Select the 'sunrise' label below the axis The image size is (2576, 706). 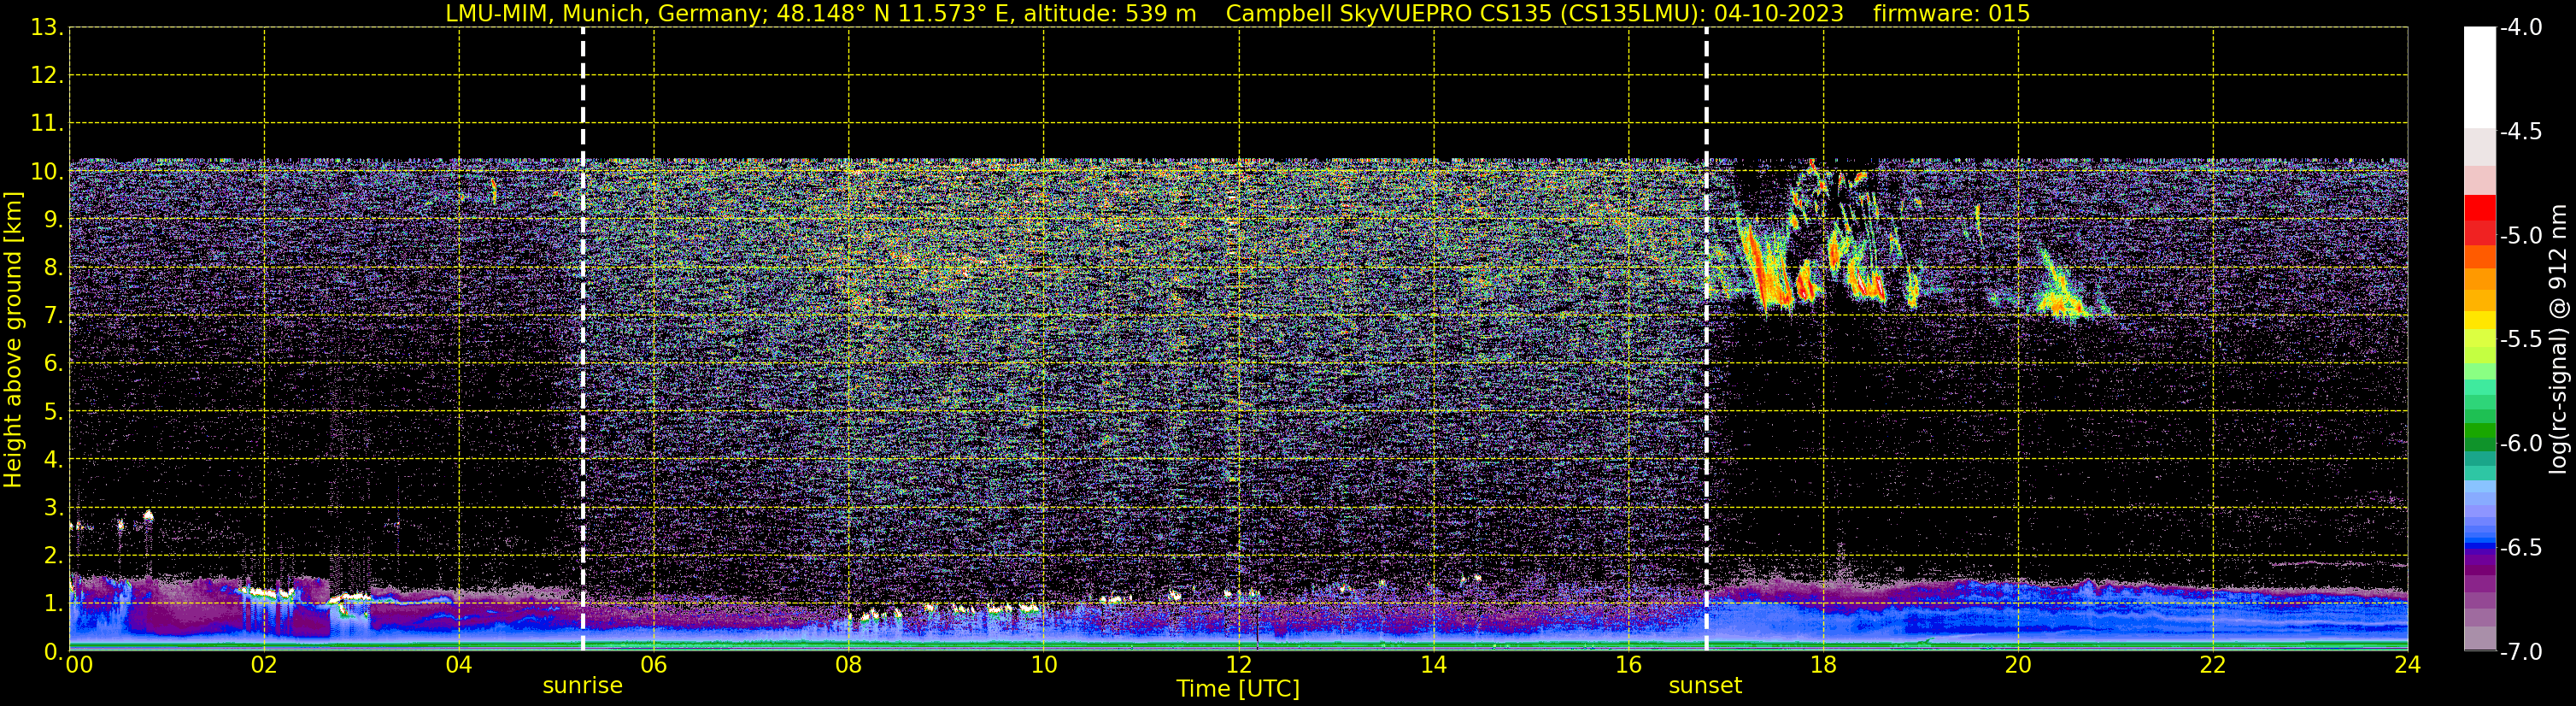pos(583,686)
